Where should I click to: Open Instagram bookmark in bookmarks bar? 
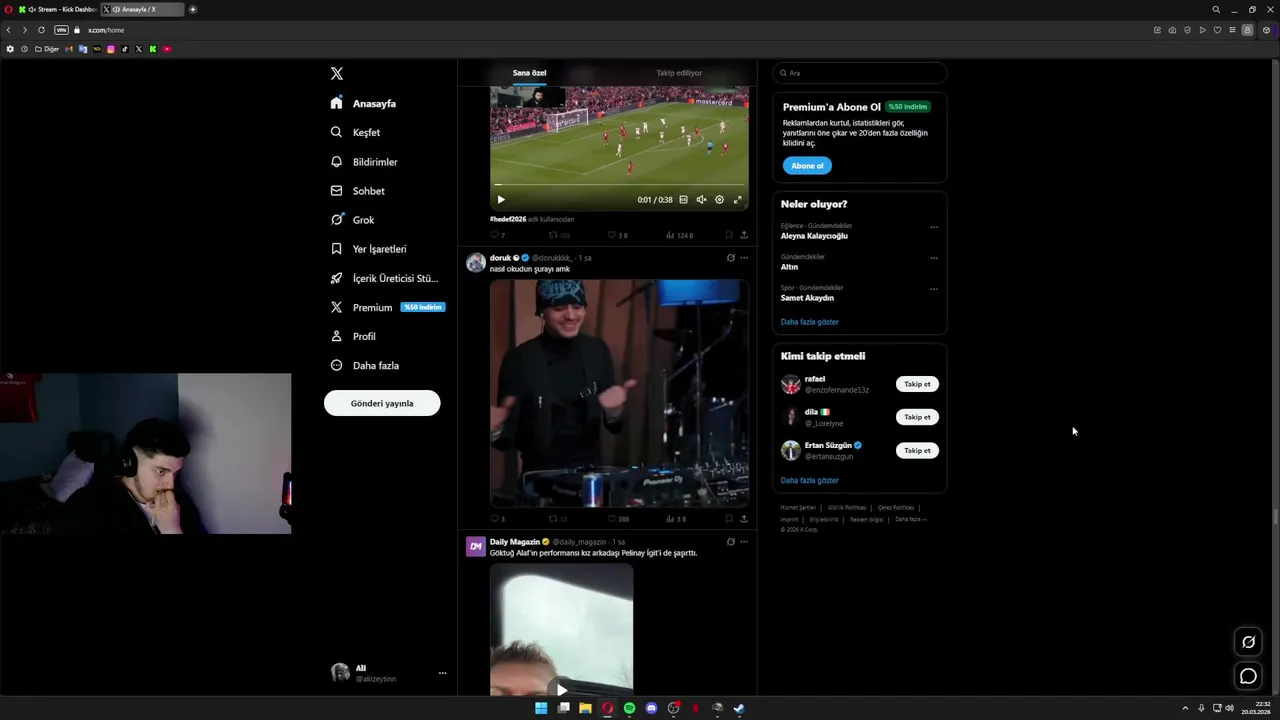pyautogui.click(x=111, y=49)
